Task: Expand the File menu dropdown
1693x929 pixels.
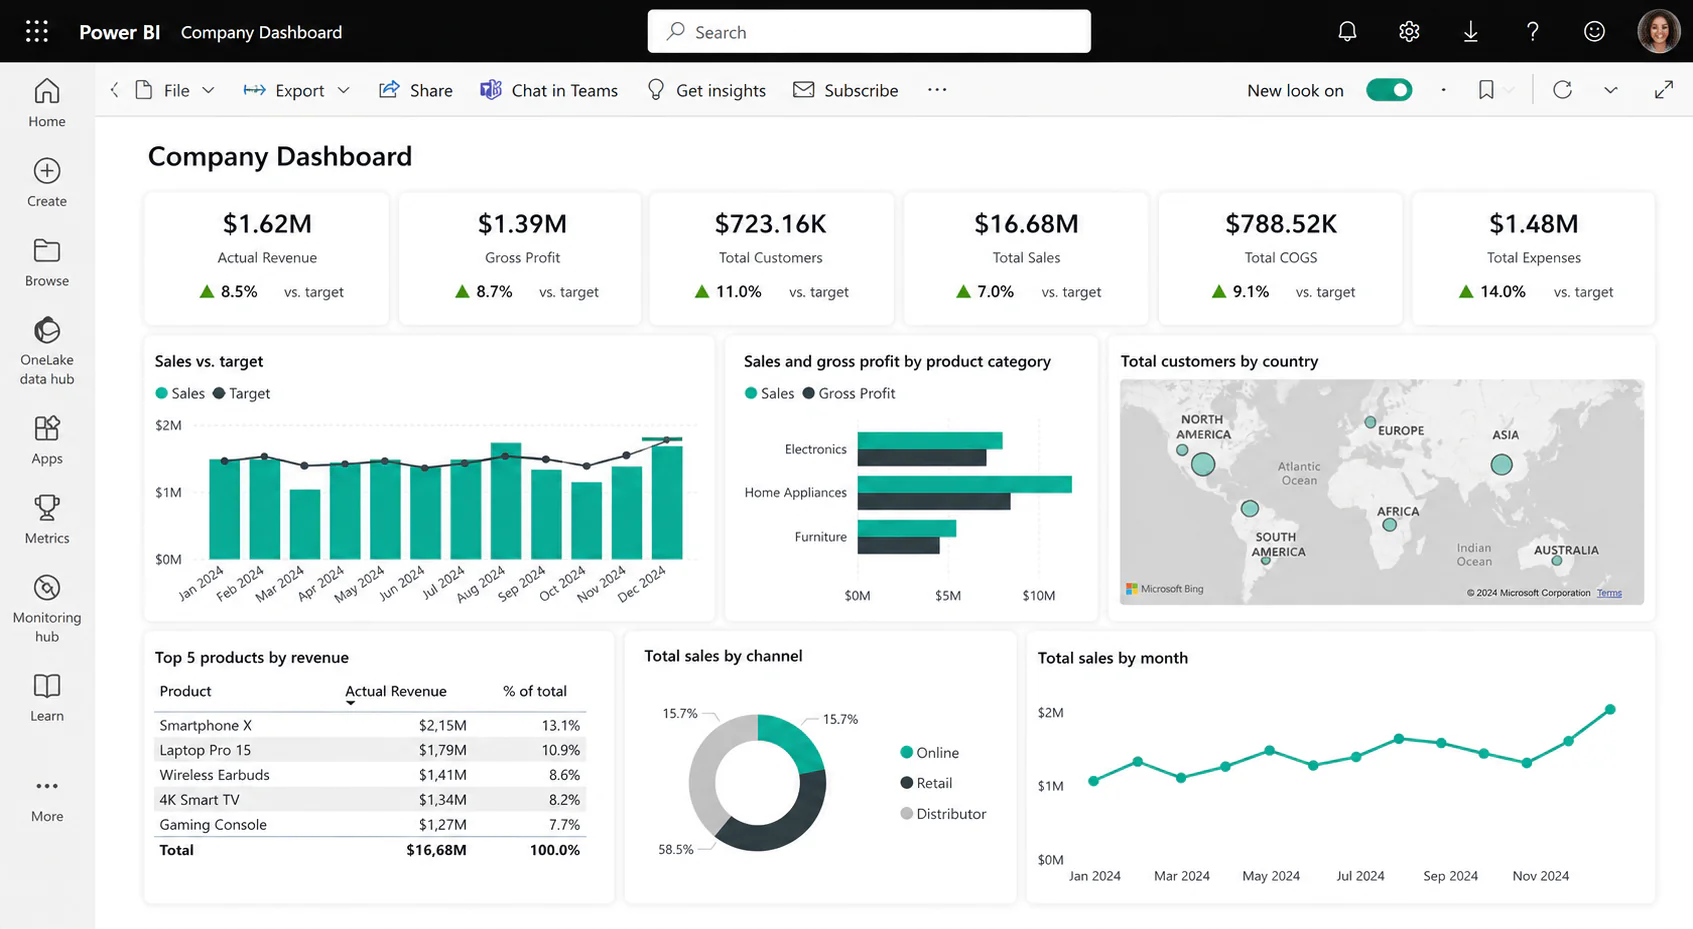Action: tap(208, 90)
